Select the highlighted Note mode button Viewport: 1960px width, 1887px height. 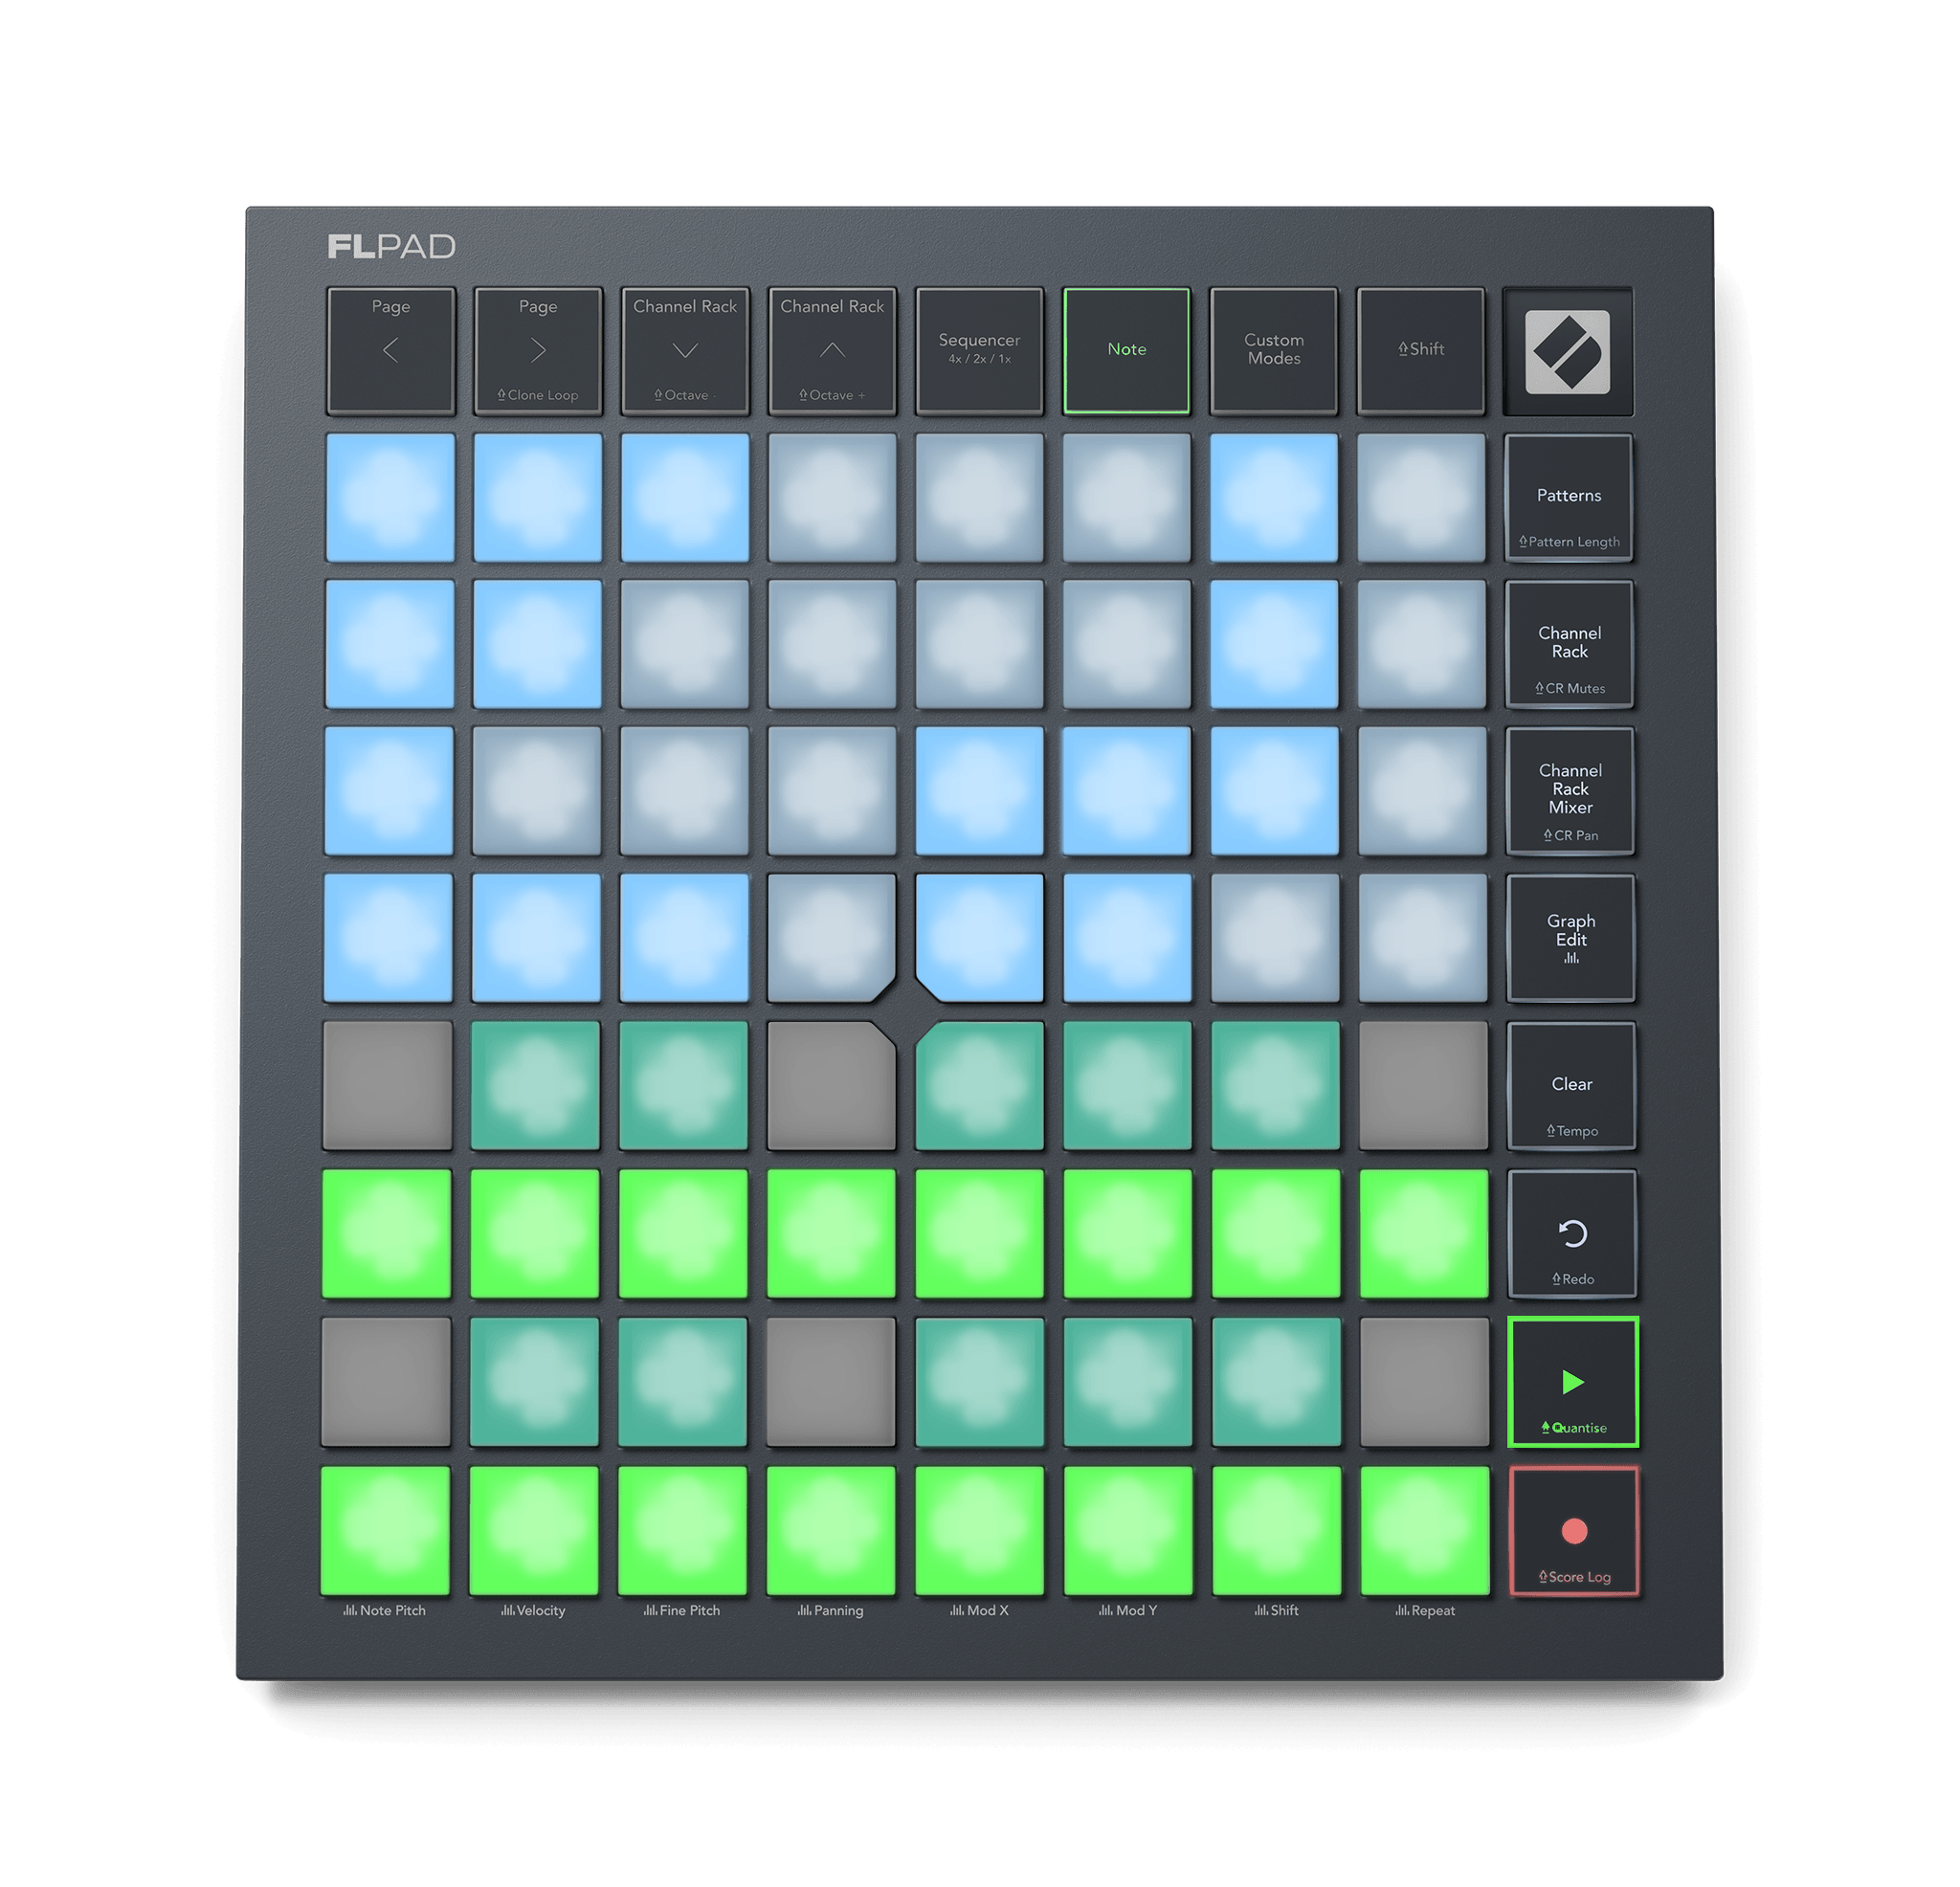1126,351
